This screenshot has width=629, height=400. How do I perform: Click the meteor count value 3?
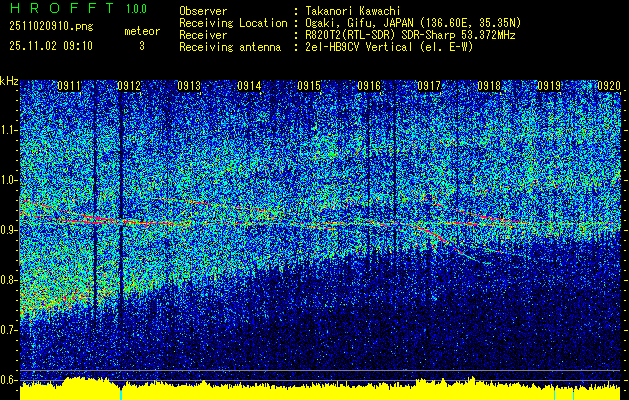(142, 46)
